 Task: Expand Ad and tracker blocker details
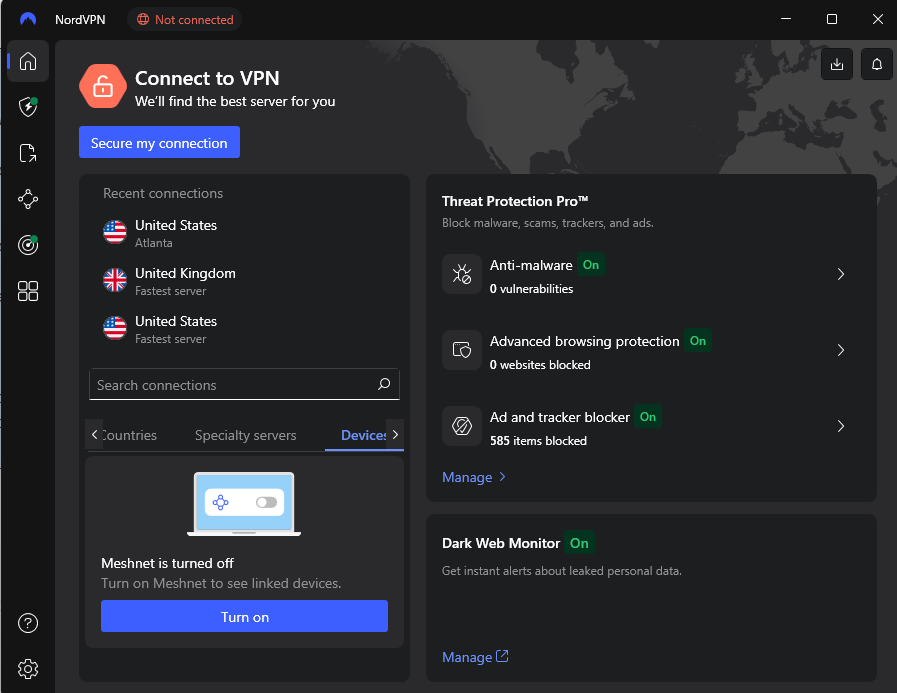click(x=841, y=426)
